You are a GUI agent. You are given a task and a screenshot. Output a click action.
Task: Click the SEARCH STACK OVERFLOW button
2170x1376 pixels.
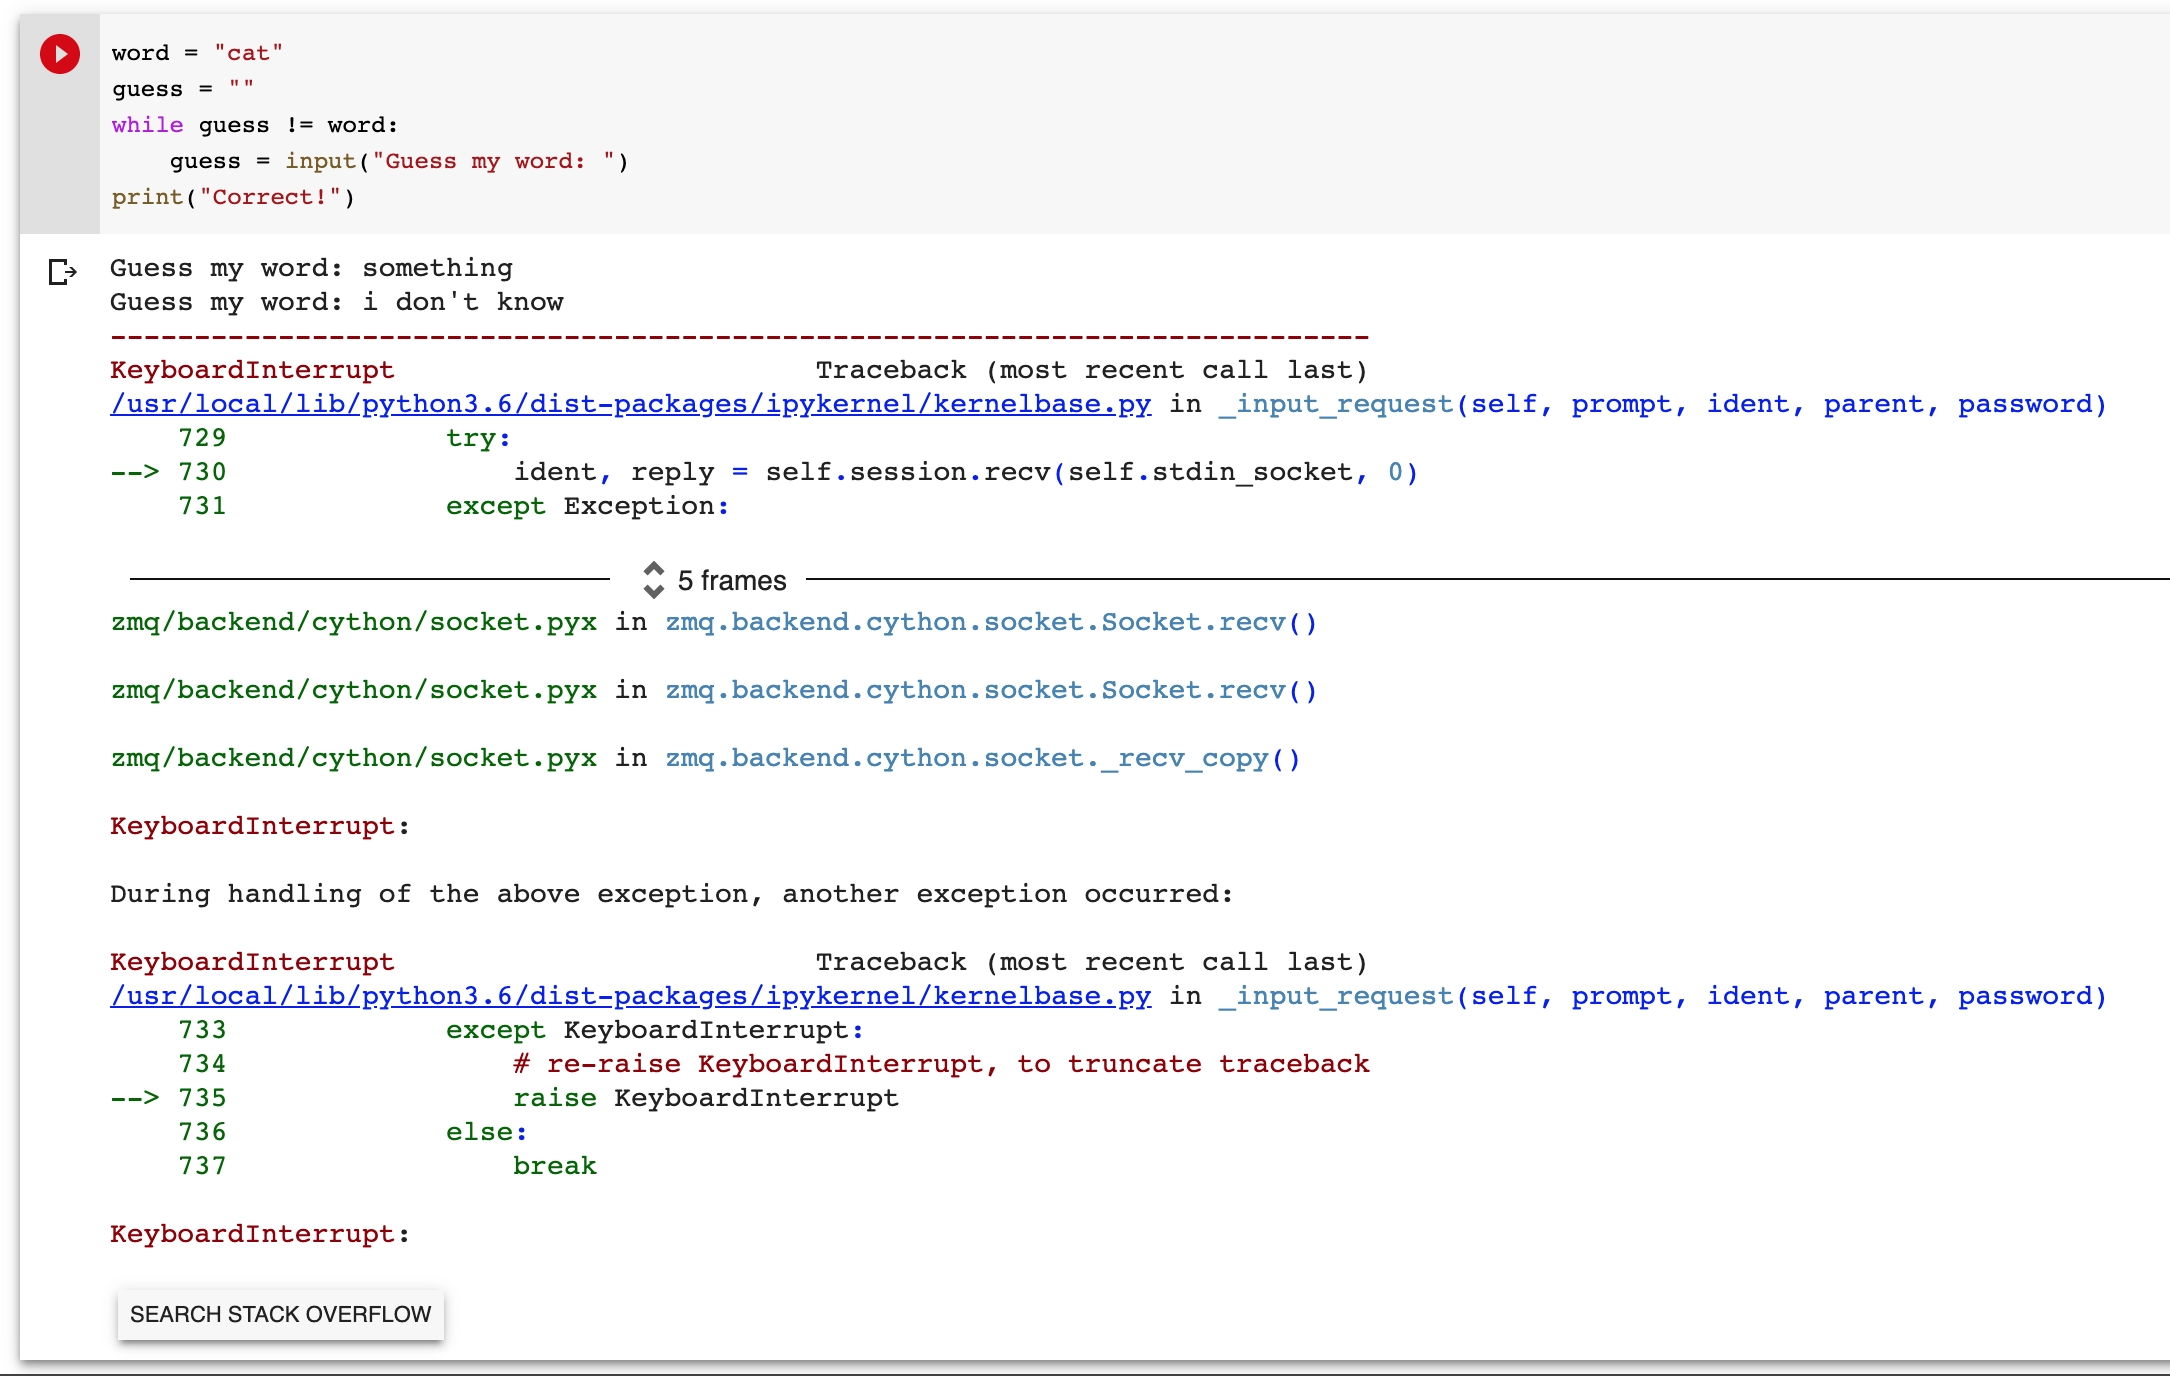click(280, 1315)
